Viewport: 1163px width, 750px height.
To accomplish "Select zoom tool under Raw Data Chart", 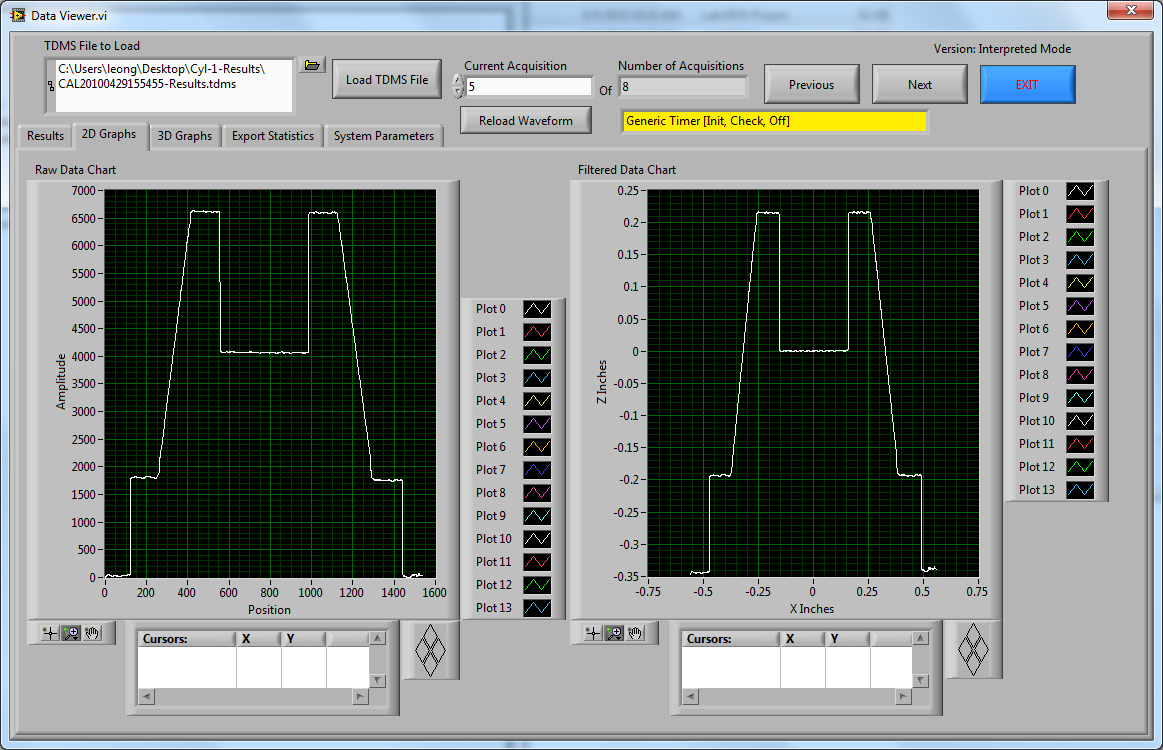I will [71, 633].
